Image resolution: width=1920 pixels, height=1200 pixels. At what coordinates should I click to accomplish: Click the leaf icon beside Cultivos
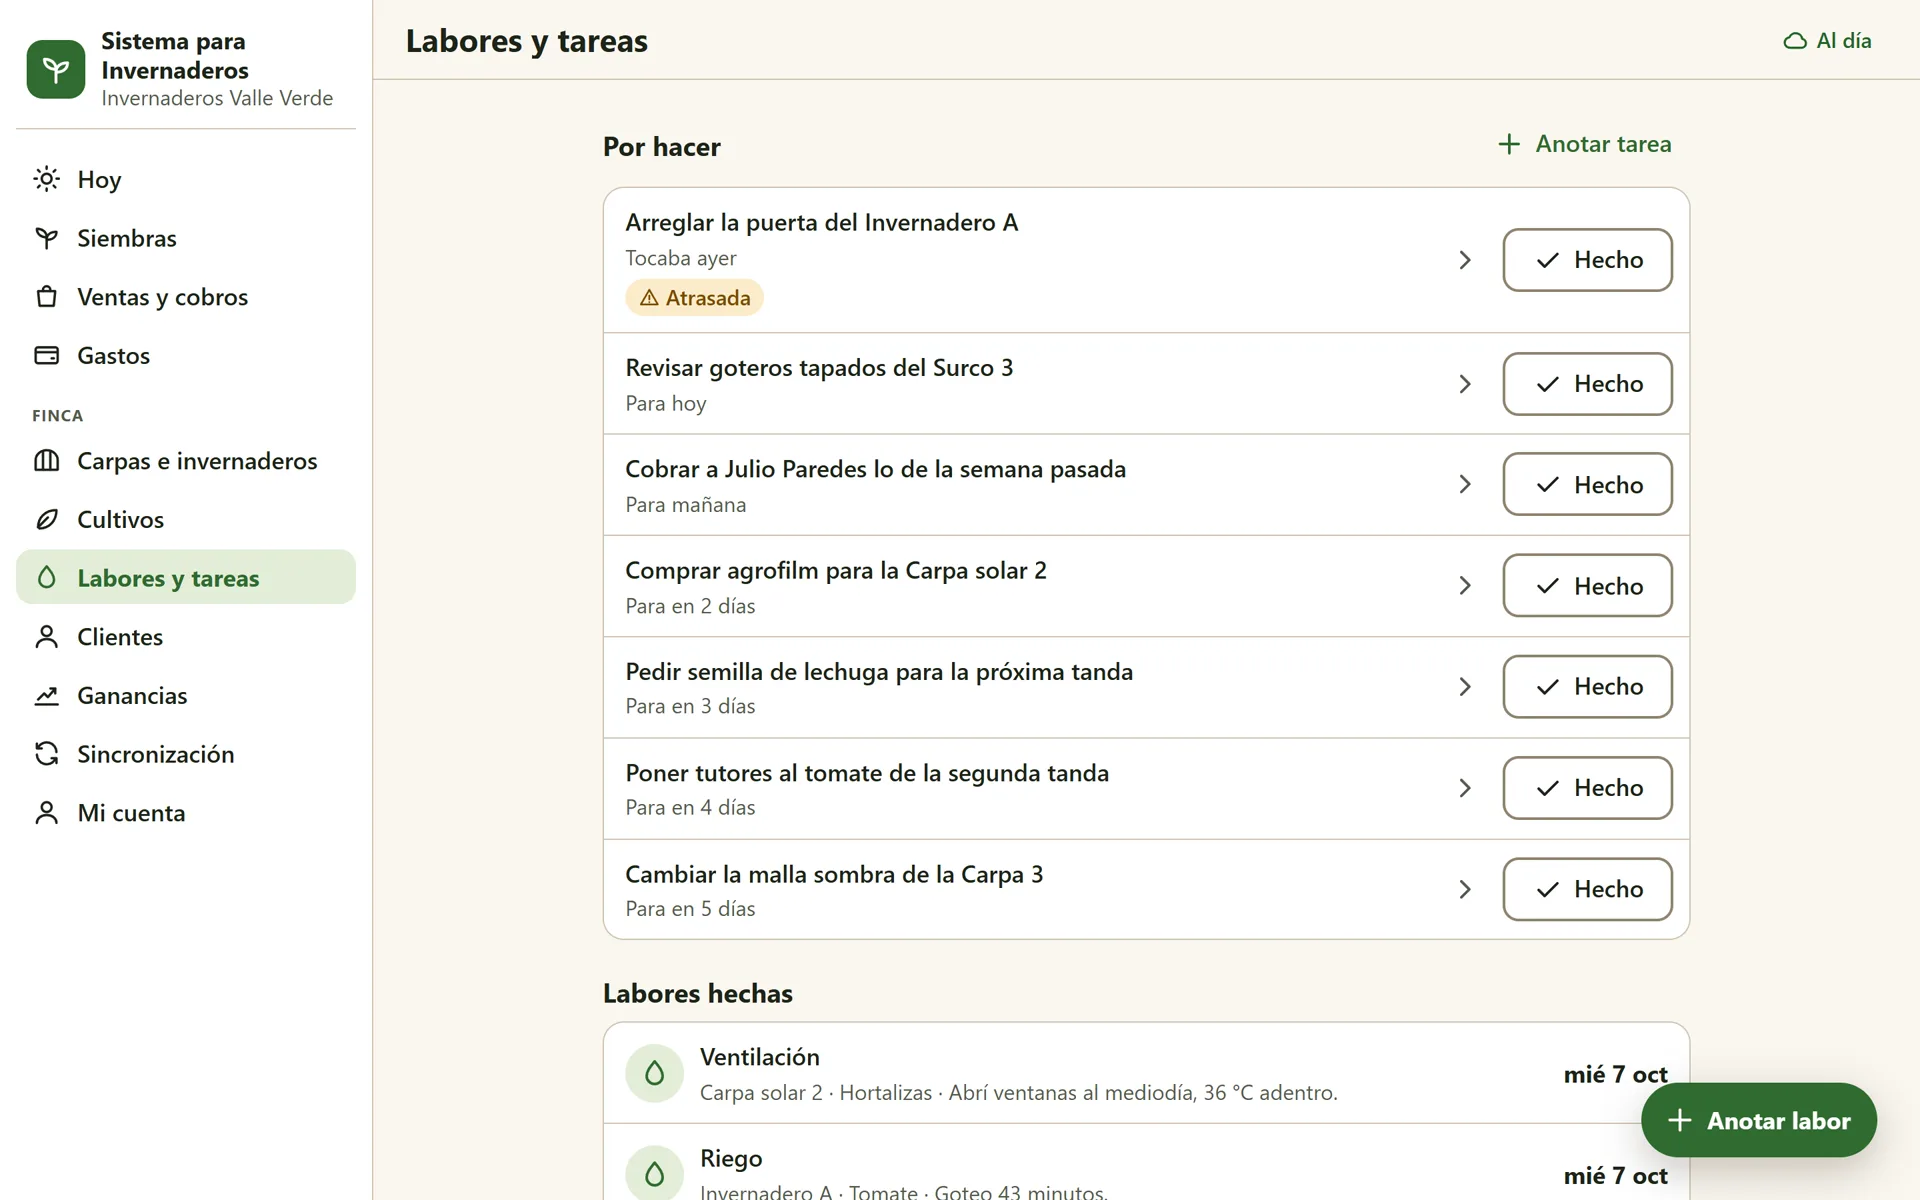coord(46,519)
